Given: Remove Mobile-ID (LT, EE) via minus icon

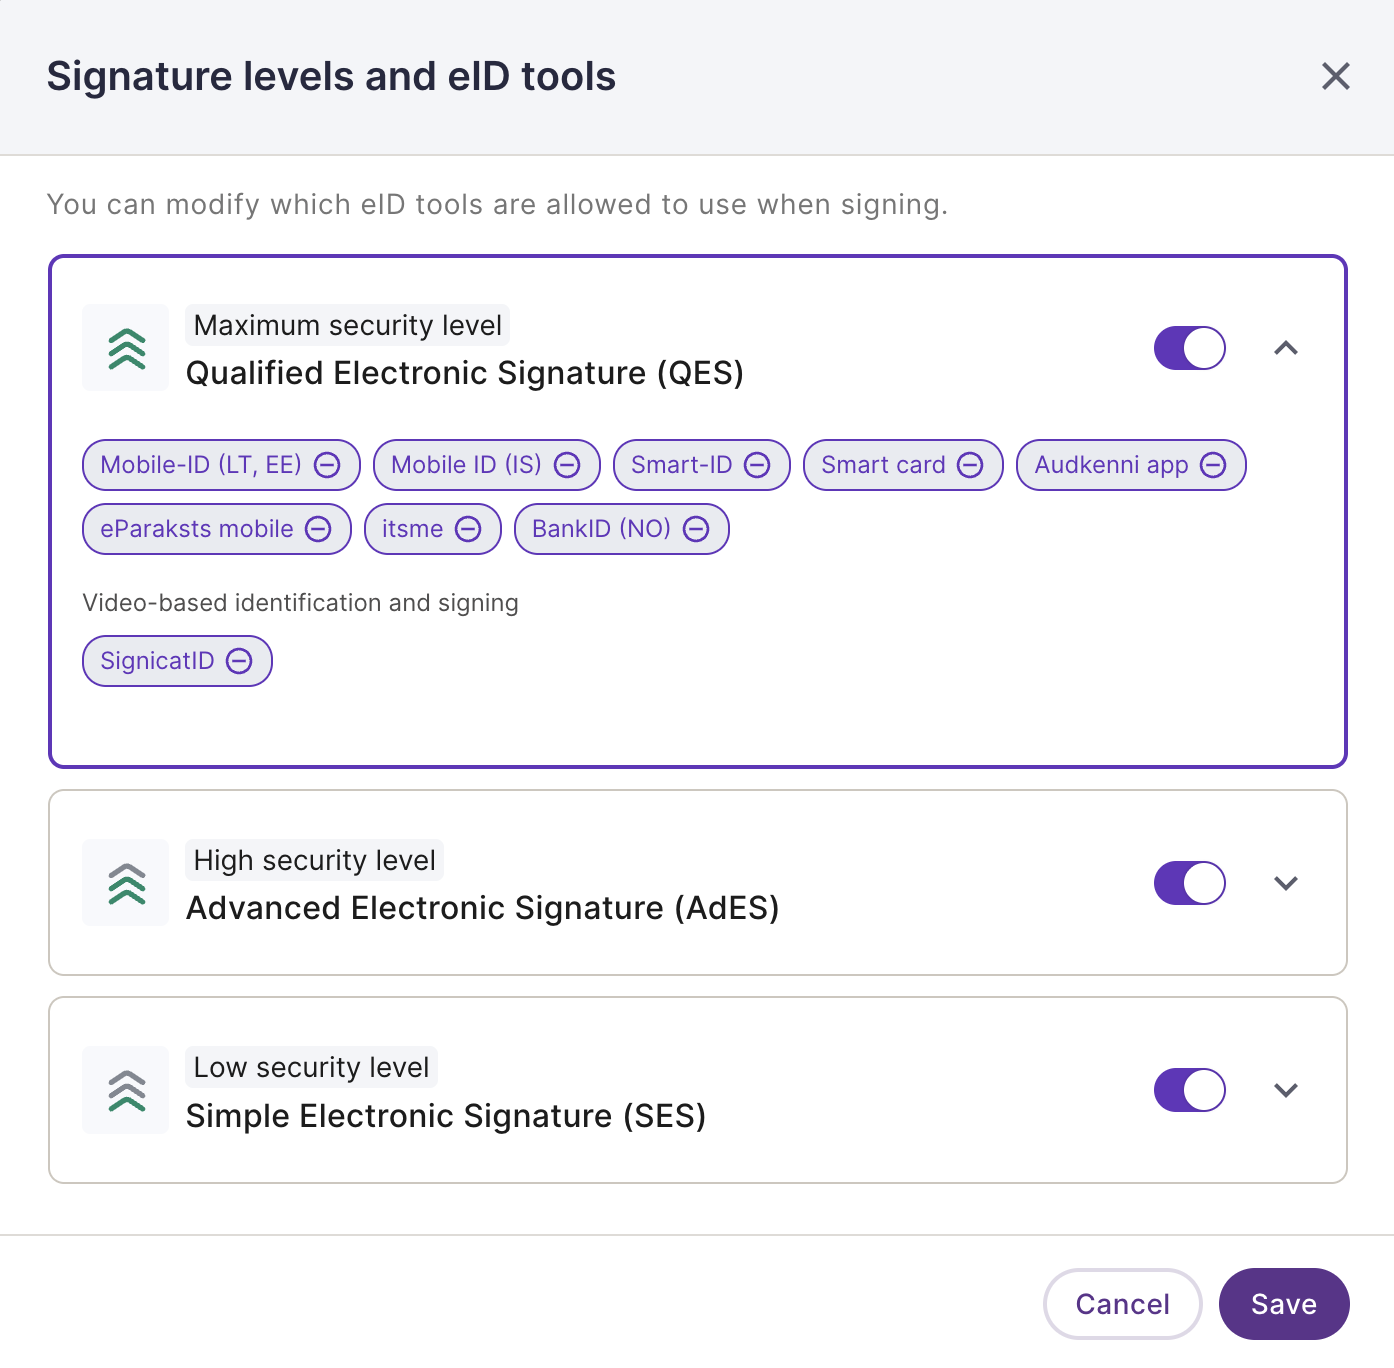Looking at the screenshot, I should [327, 465].
